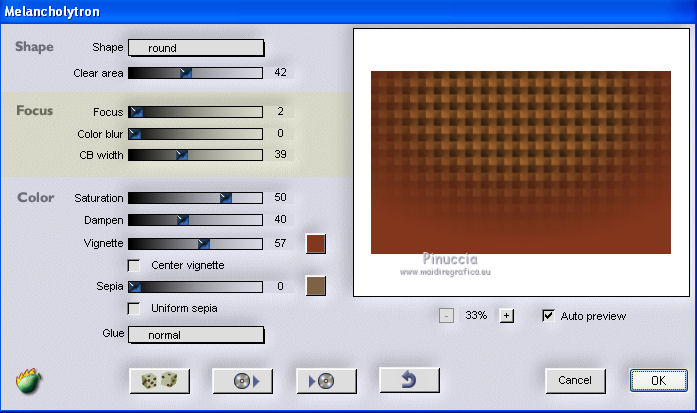Open the Glue dropdown set to normal
This screenshot has width=697, height=413.
coord(196,335)
